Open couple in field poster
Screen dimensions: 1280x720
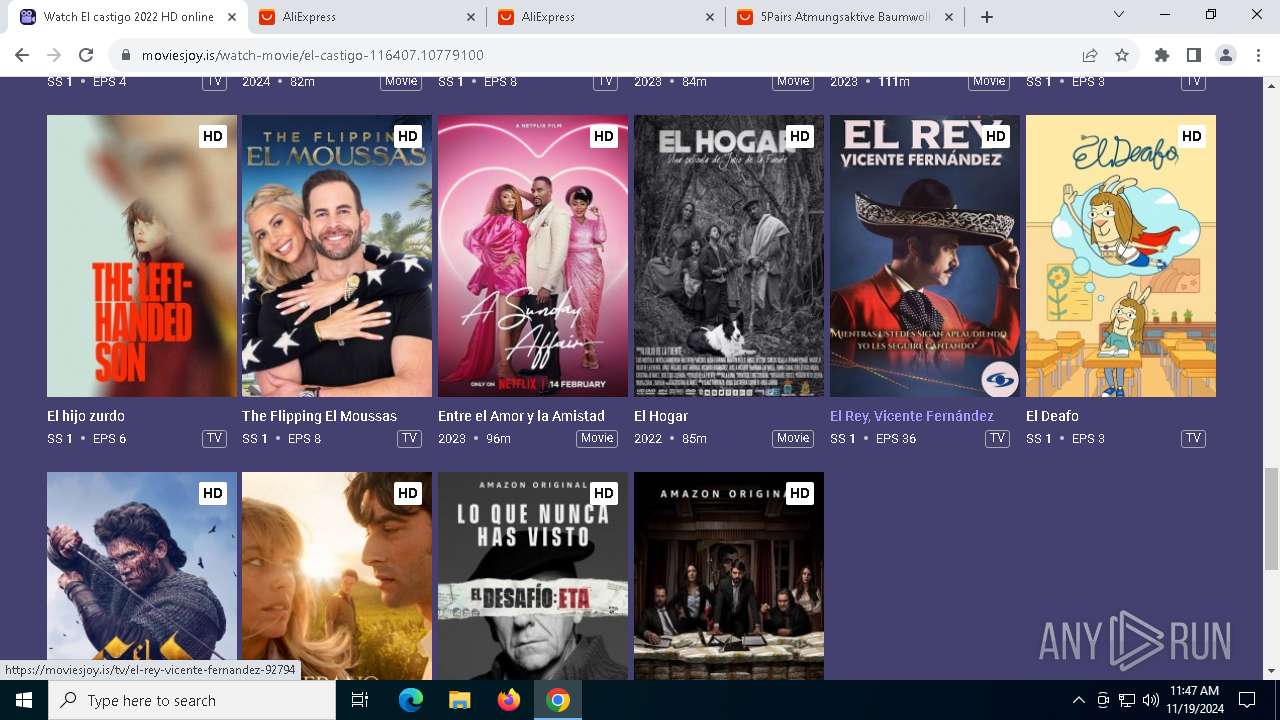click(x=337, y=576)
